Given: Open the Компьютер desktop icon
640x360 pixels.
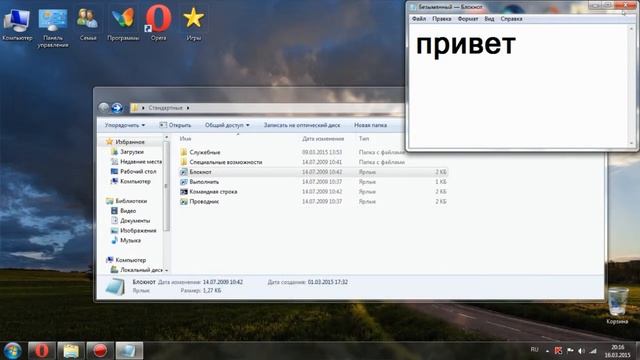Looking at the screenshot, I should 17,24.
